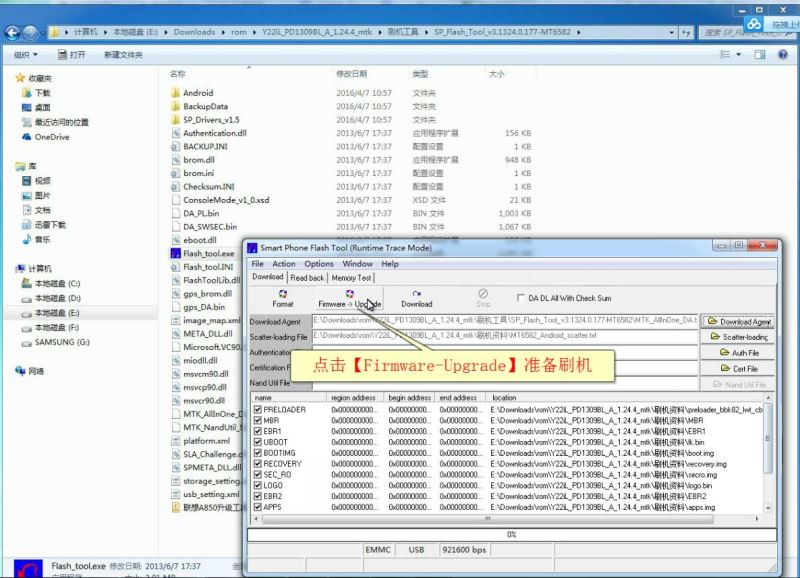This screenshot has height=578, width=800.
Task: Open the Window menu
Action: [357, 264]
